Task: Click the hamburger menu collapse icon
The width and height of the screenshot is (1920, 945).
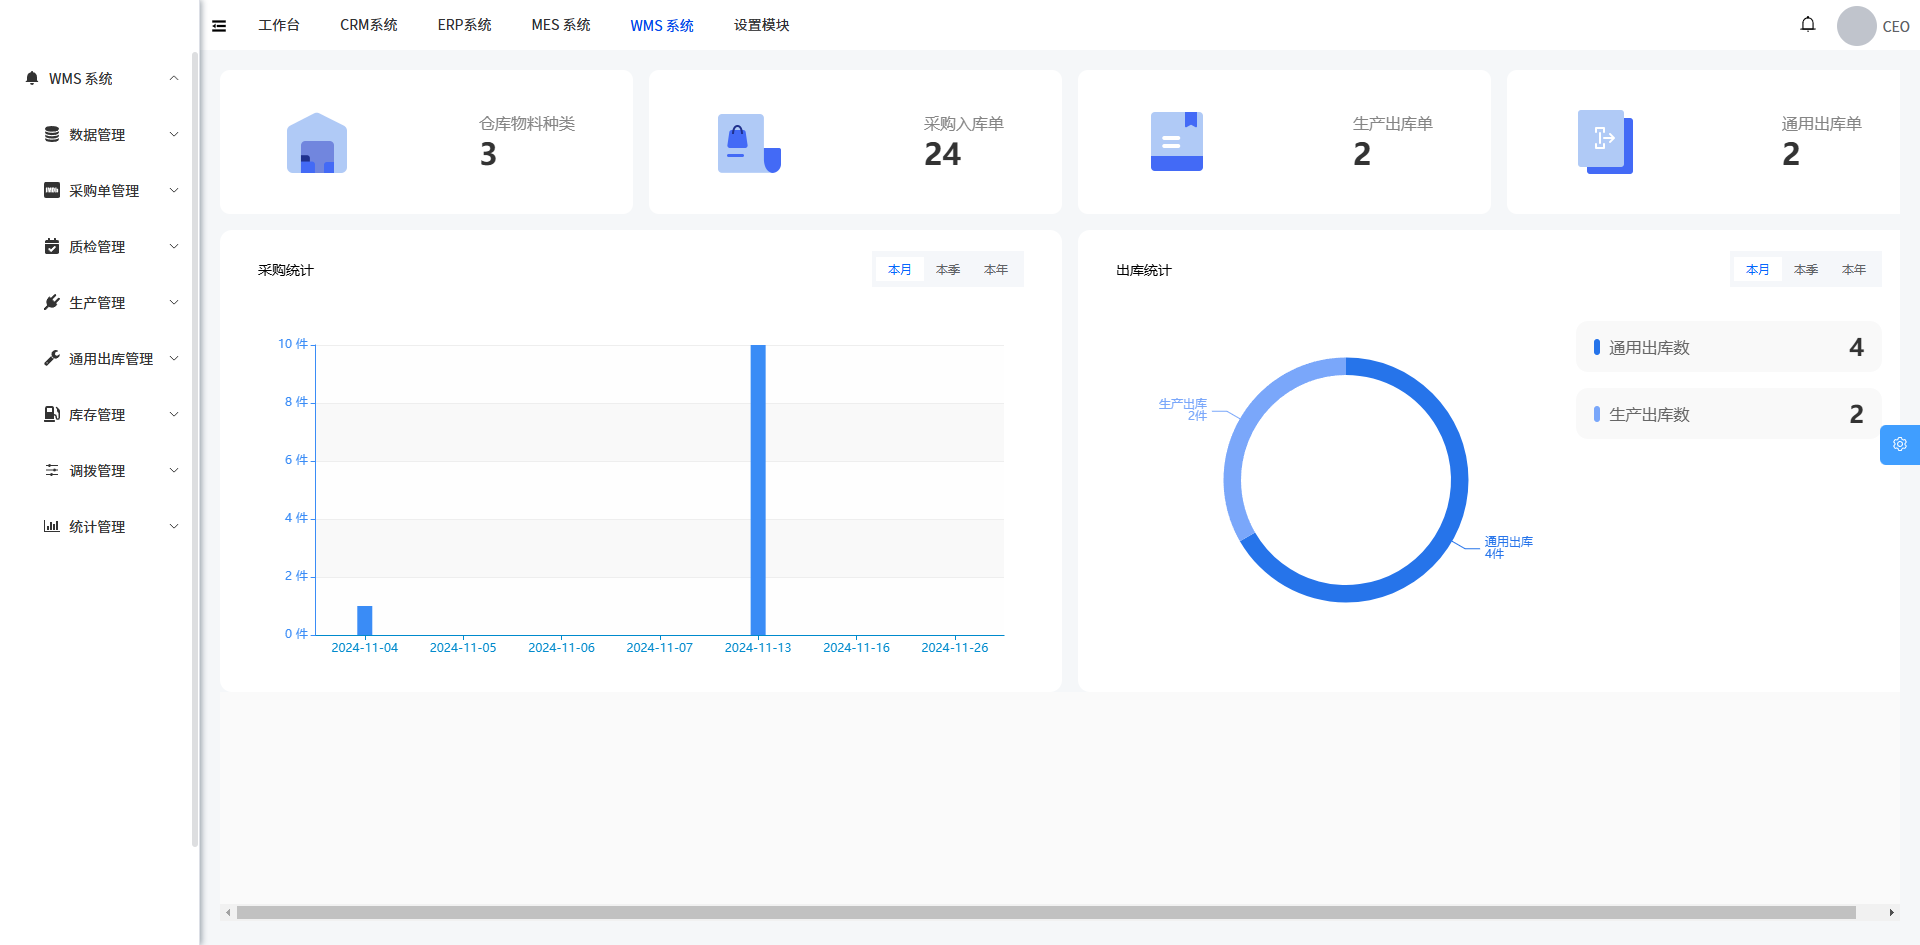Action: point(219,26)
